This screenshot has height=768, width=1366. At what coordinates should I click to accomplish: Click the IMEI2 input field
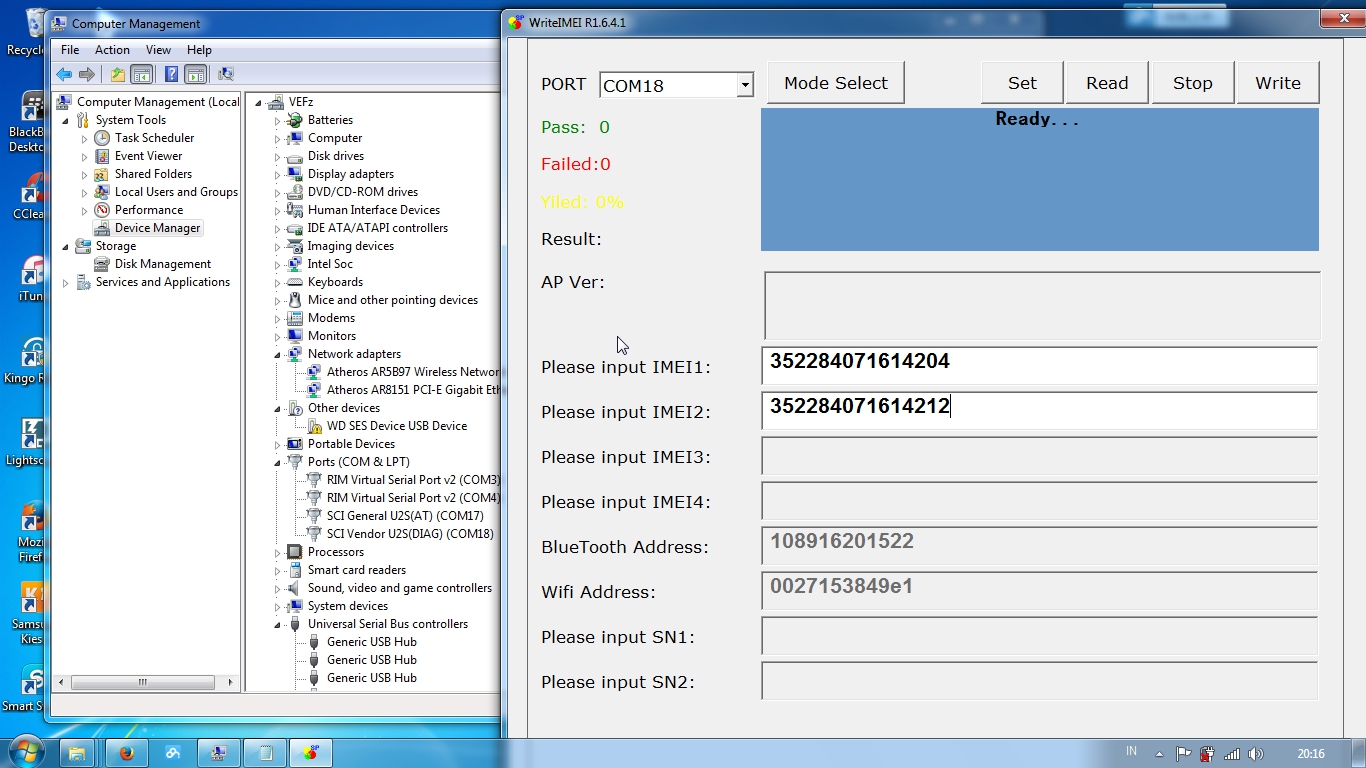(x=1040, y=410)
